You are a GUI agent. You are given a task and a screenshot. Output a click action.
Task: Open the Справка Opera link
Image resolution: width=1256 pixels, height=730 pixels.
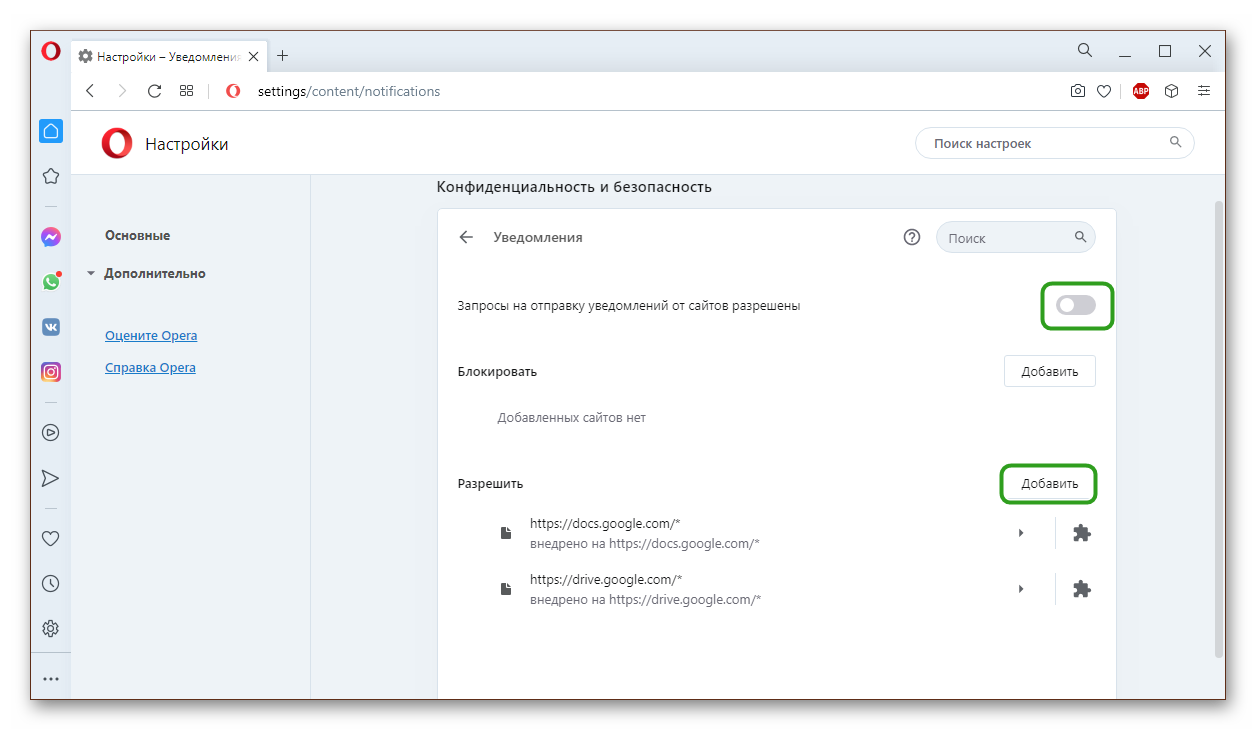pos(150,367)
